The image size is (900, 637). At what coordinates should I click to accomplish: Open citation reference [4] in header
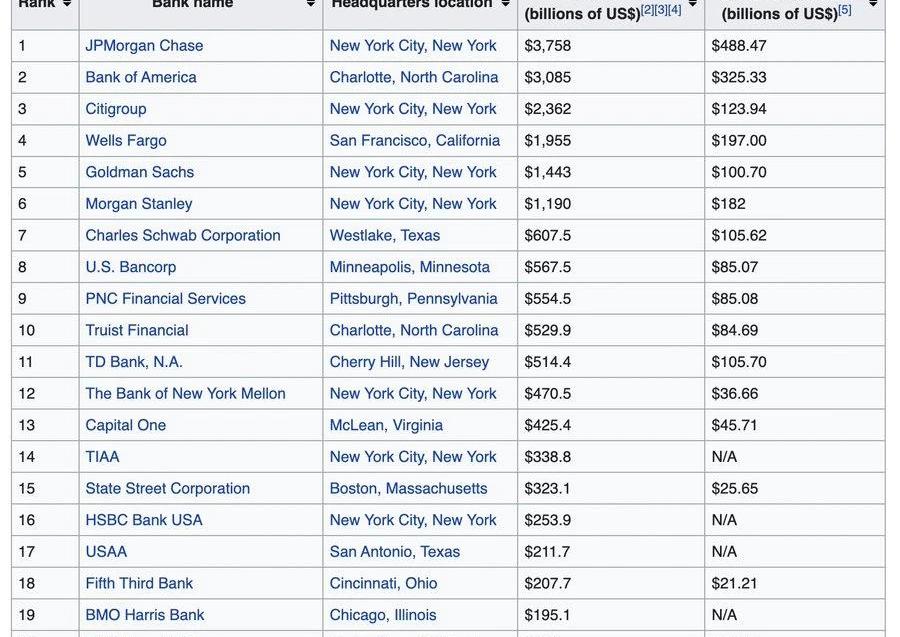[675, 10]
